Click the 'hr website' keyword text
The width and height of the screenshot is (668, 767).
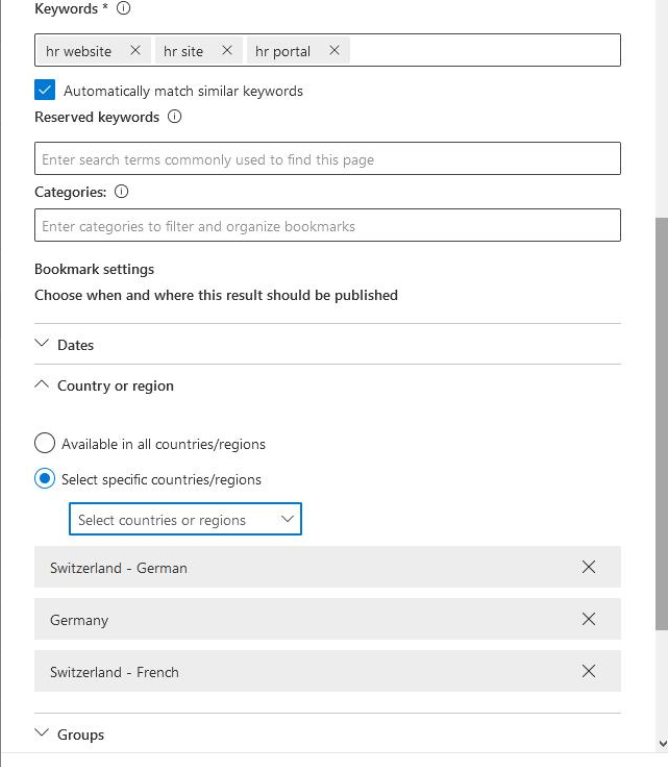[79, 51]
